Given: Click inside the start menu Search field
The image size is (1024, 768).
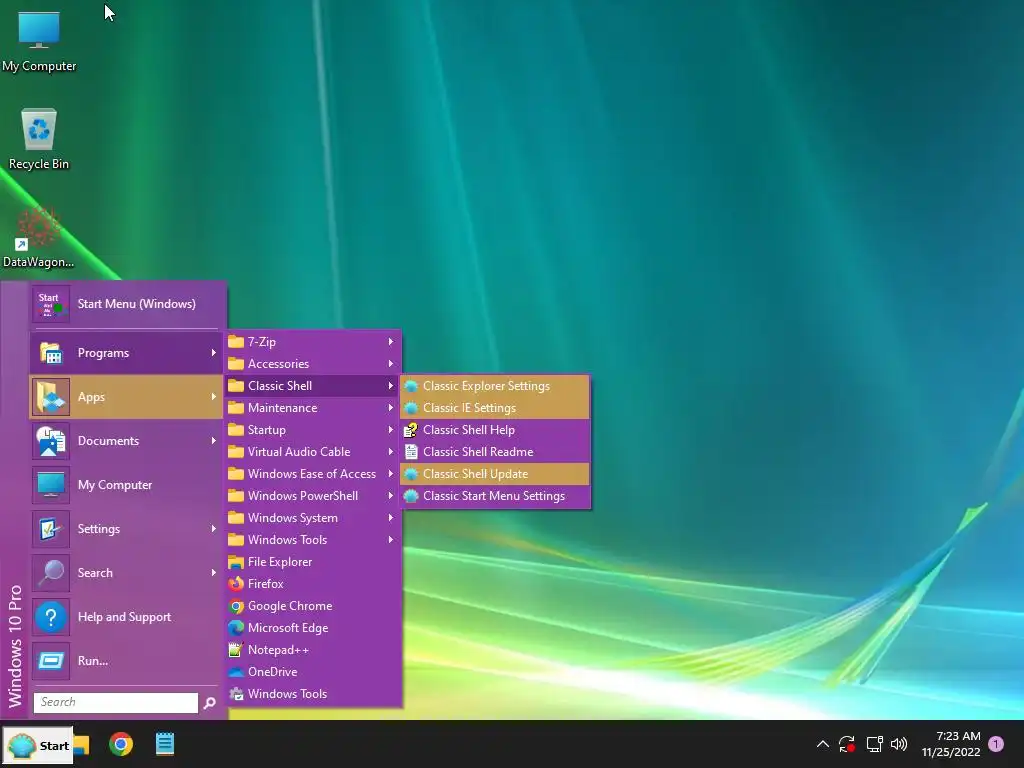Looking at the screenshot, I should pyautogui.click(x=116, y=703).
